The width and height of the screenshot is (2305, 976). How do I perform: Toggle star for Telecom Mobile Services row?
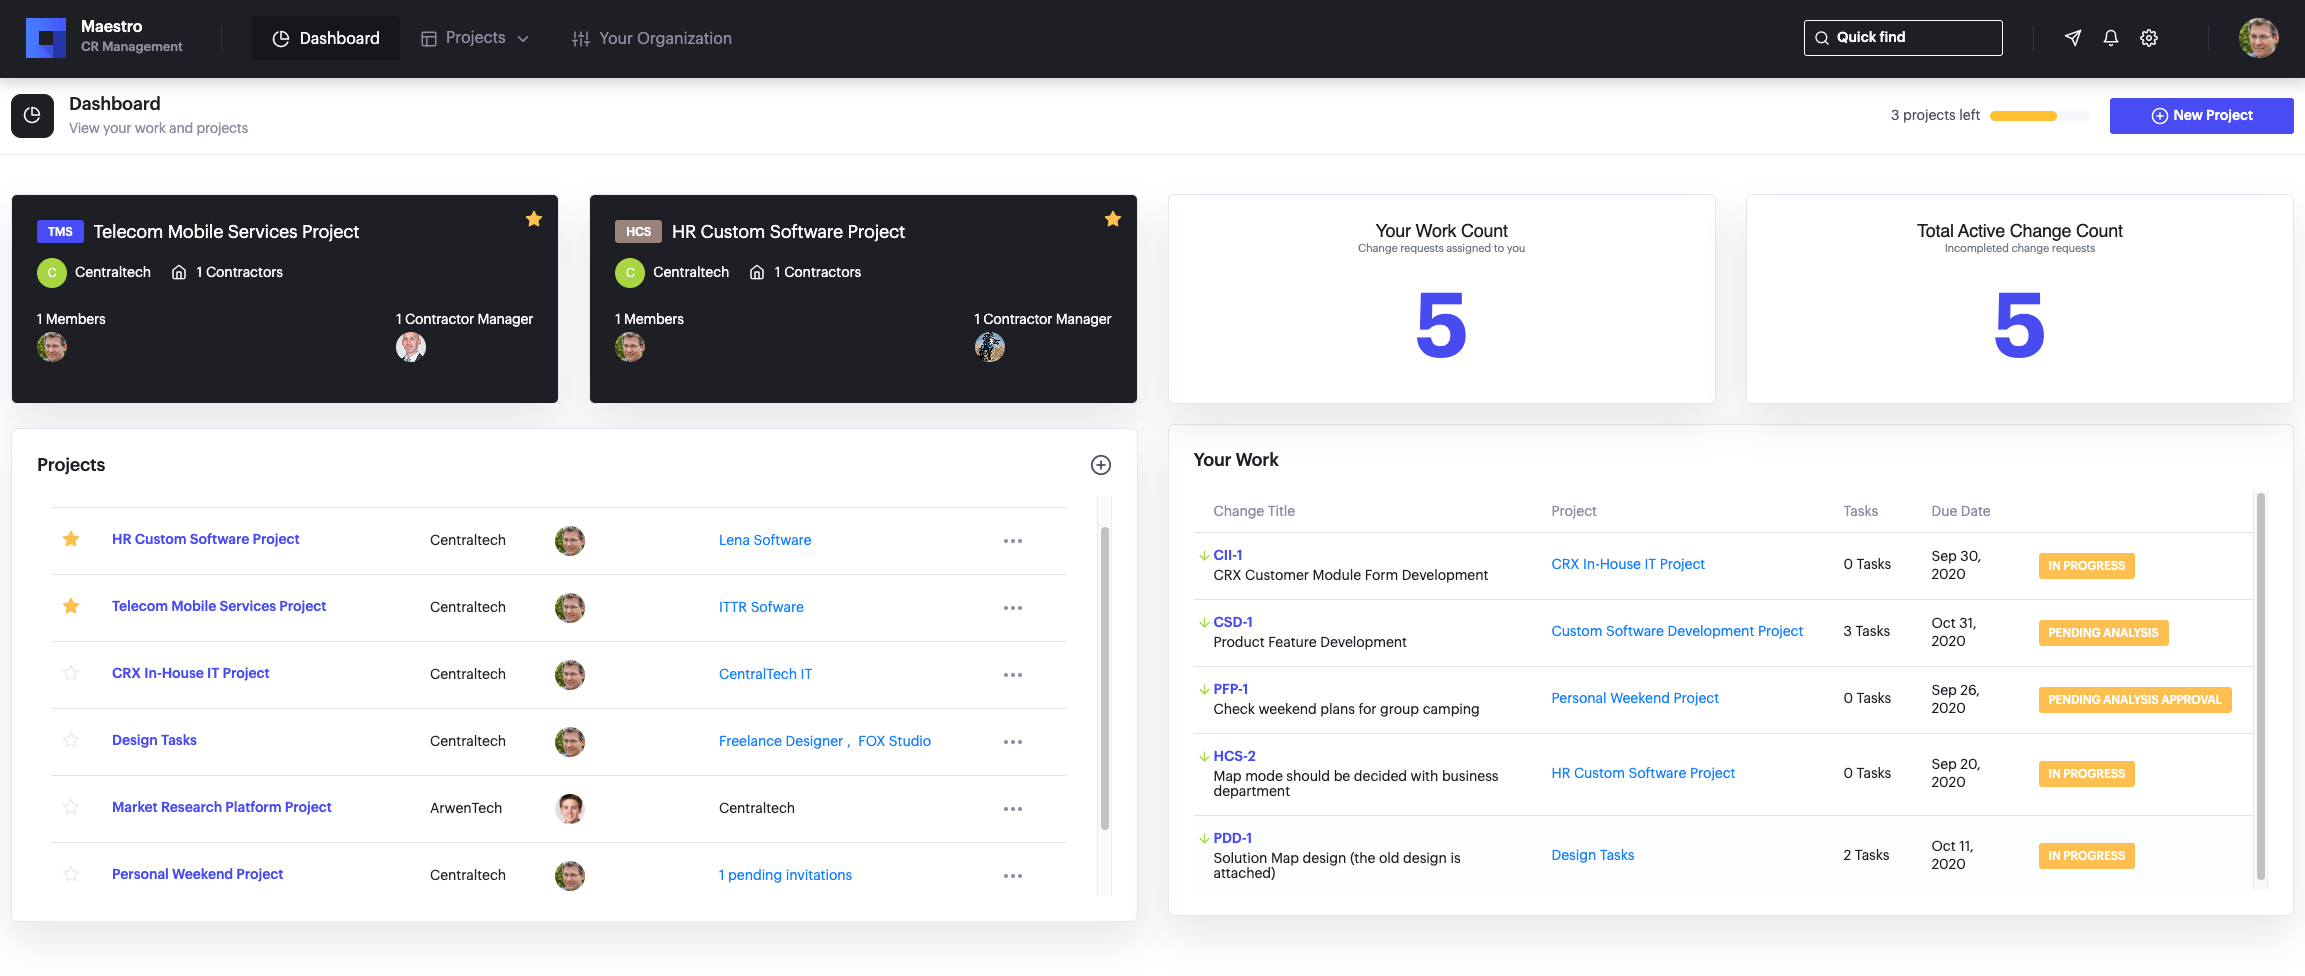point(71,606)
